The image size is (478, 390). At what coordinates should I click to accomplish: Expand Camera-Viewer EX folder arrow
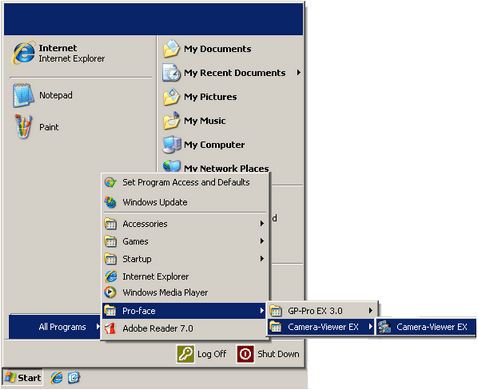[370, 327]
